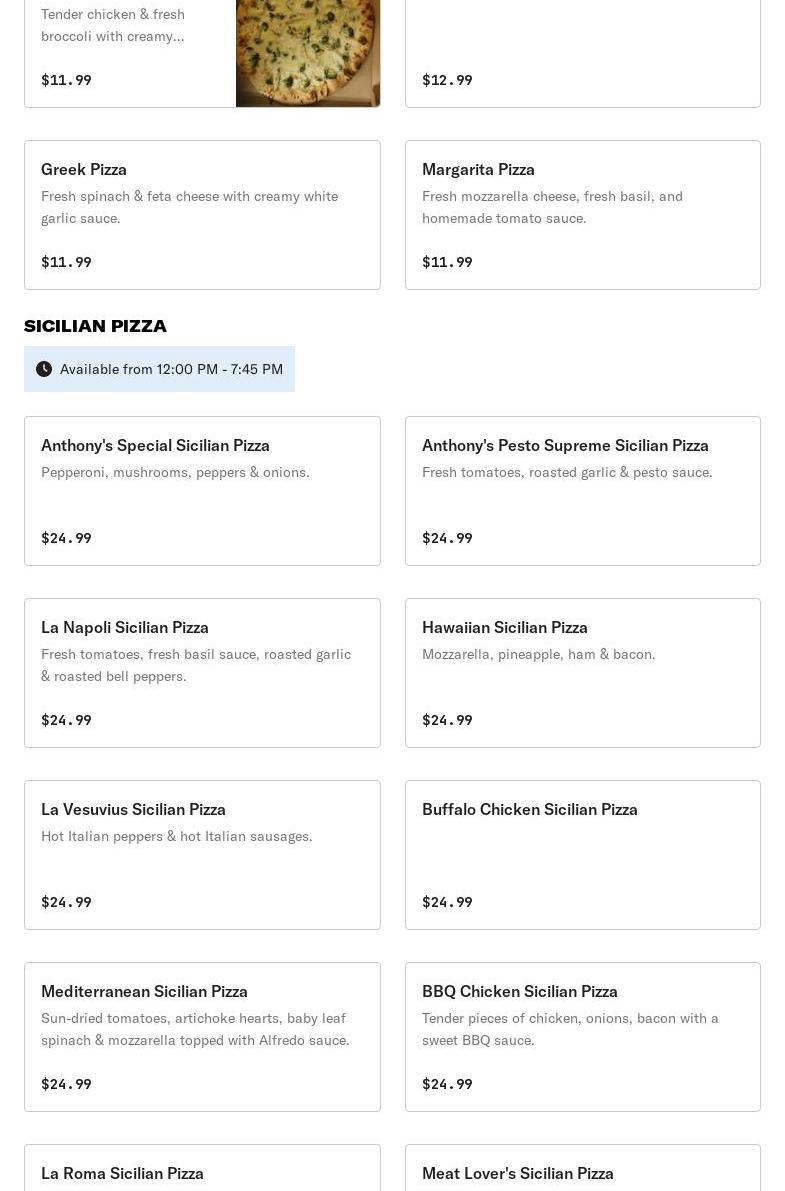Open the chicken broccoli pizza photo
This screenshot has width=785, height=1191.
(308, 52)
